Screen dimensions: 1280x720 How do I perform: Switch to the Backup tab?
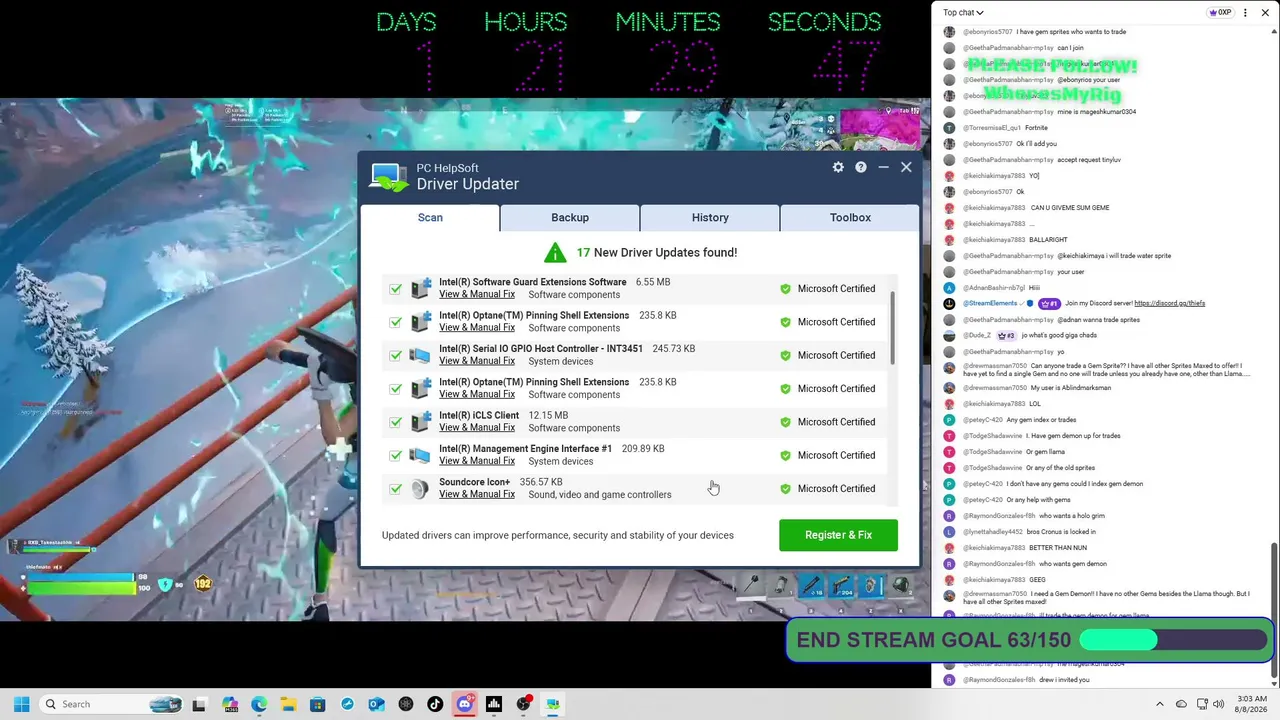point(570,217)
